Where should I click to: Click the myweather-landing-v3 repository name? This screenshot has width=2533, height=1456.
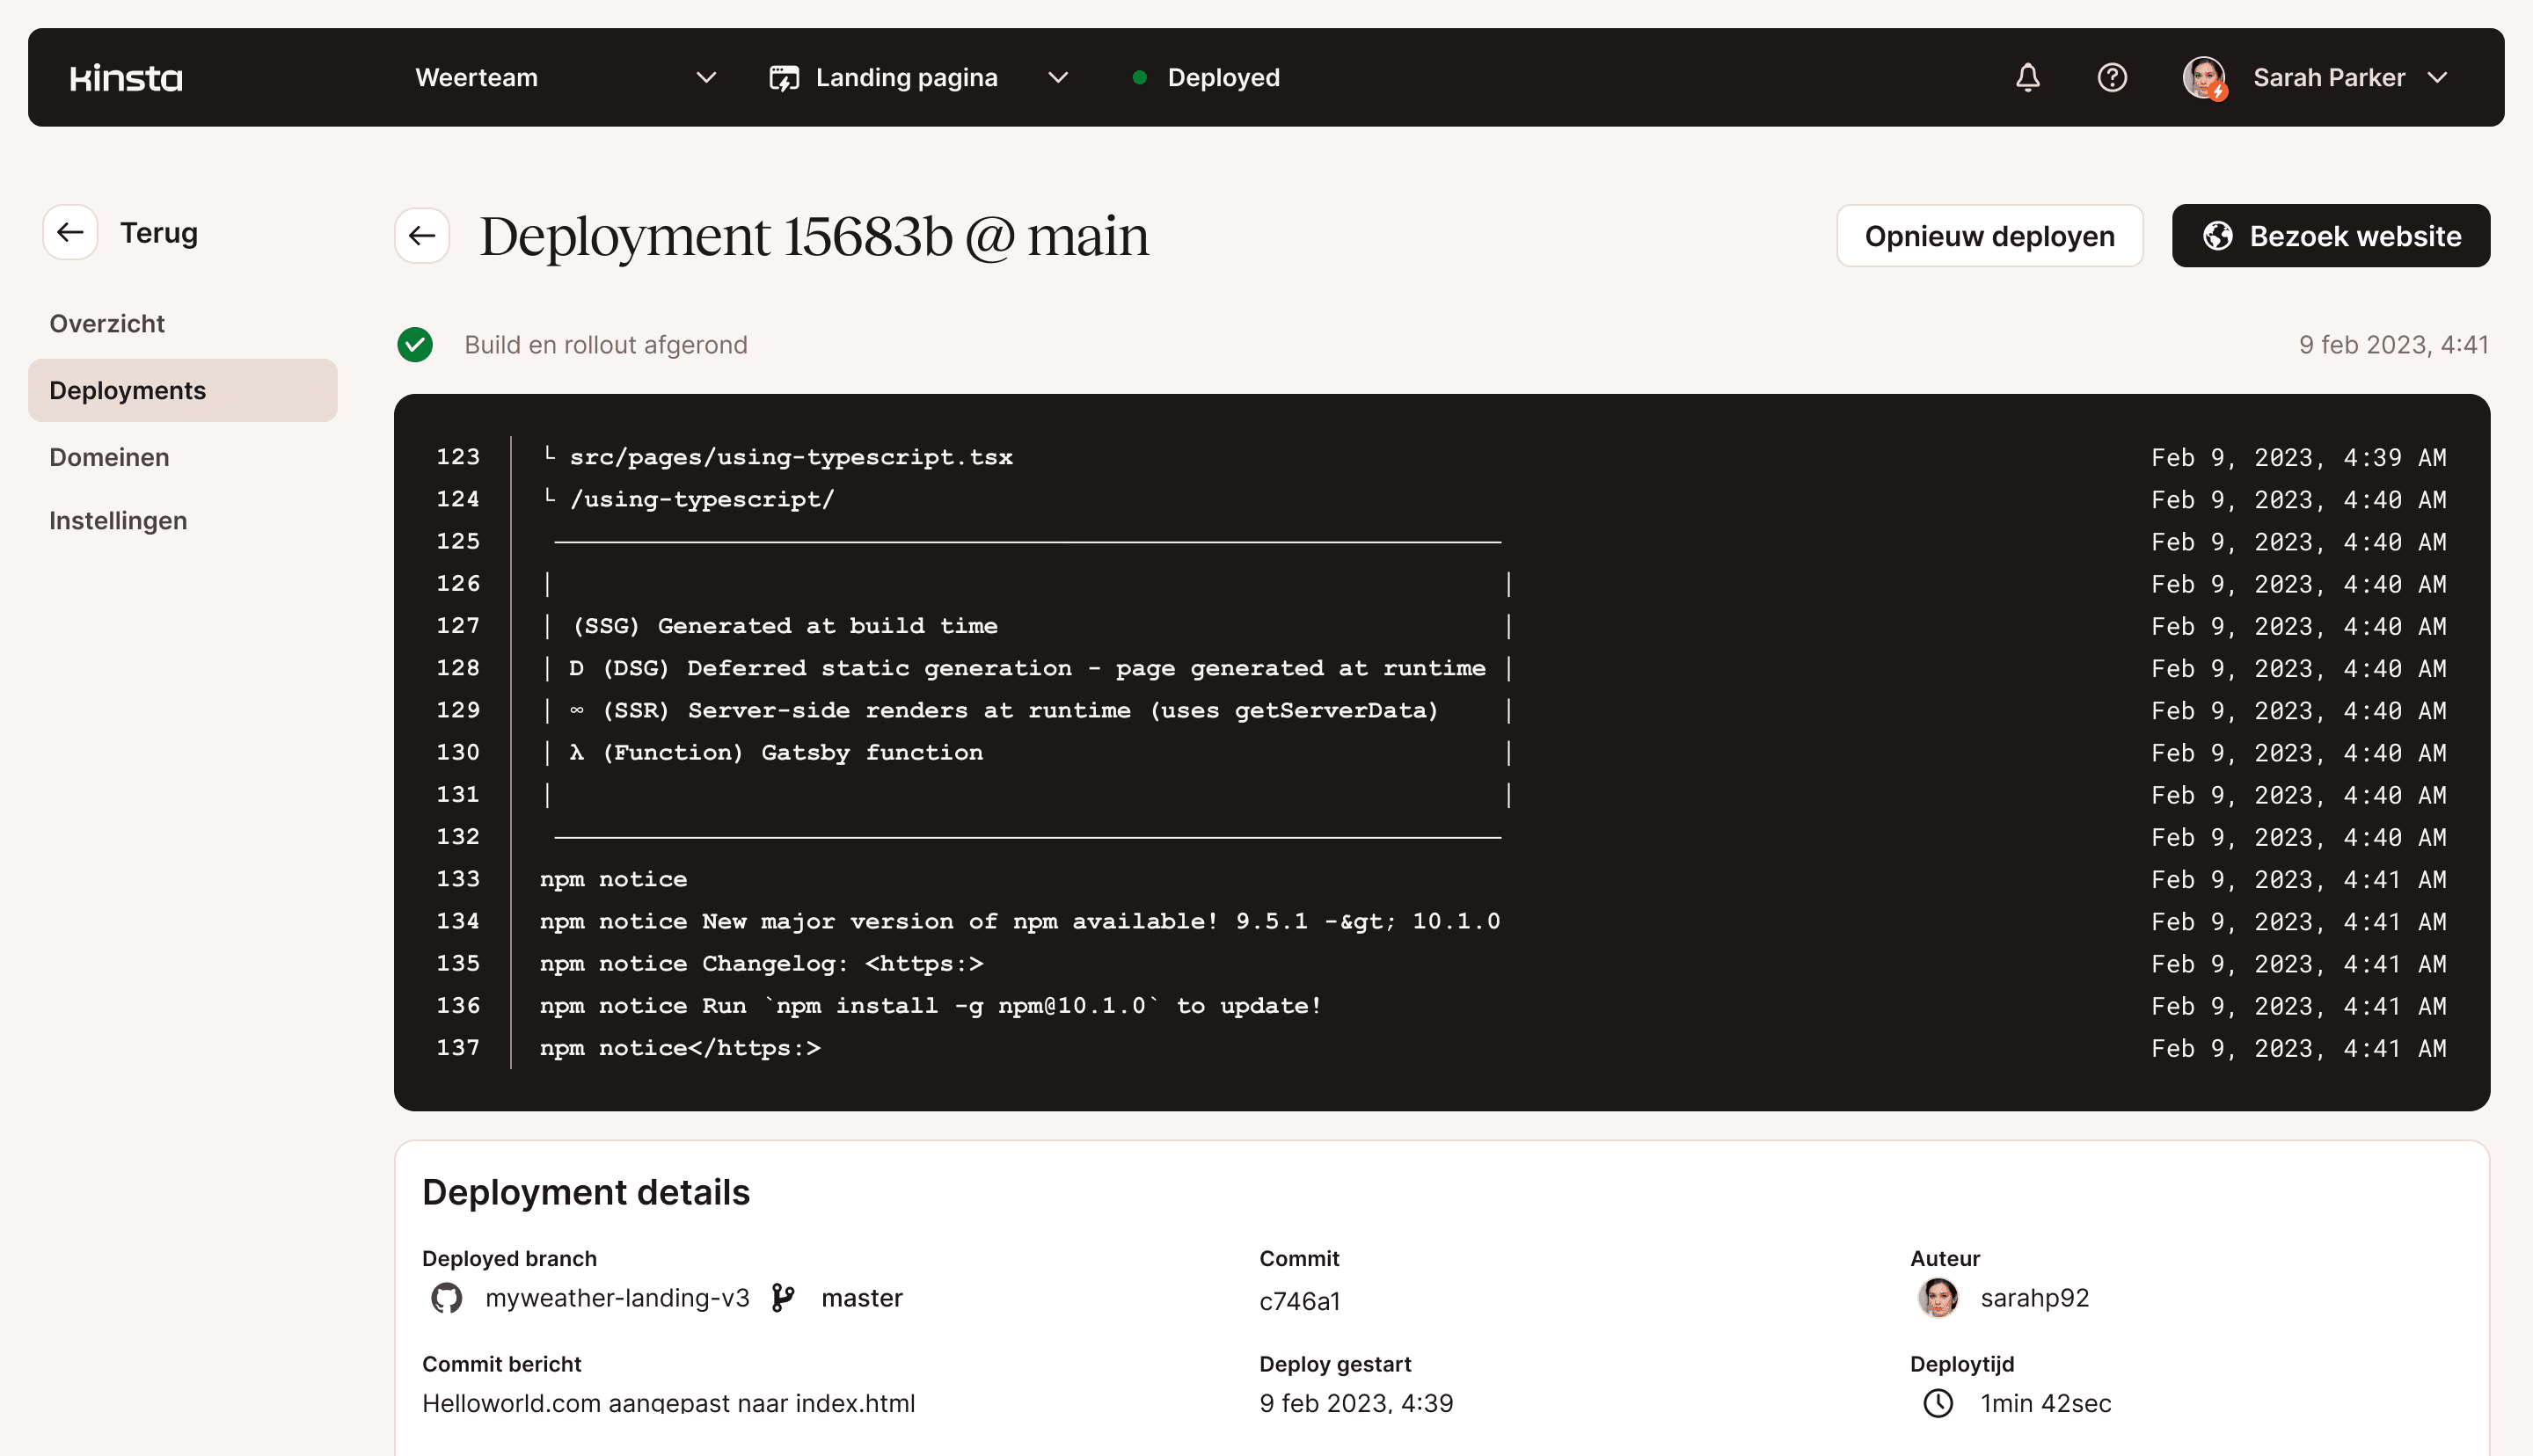617,1297
